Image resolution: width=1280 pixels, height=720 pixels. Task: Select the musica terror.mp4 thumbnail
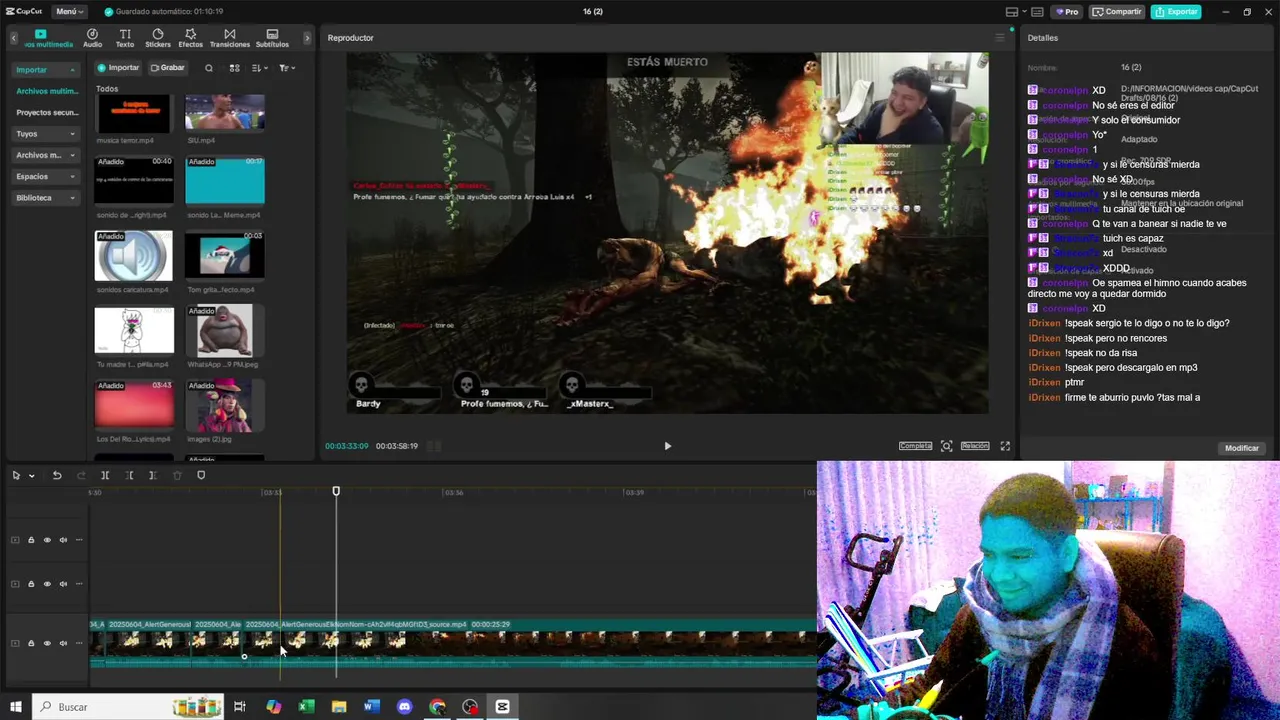point(134,113)
